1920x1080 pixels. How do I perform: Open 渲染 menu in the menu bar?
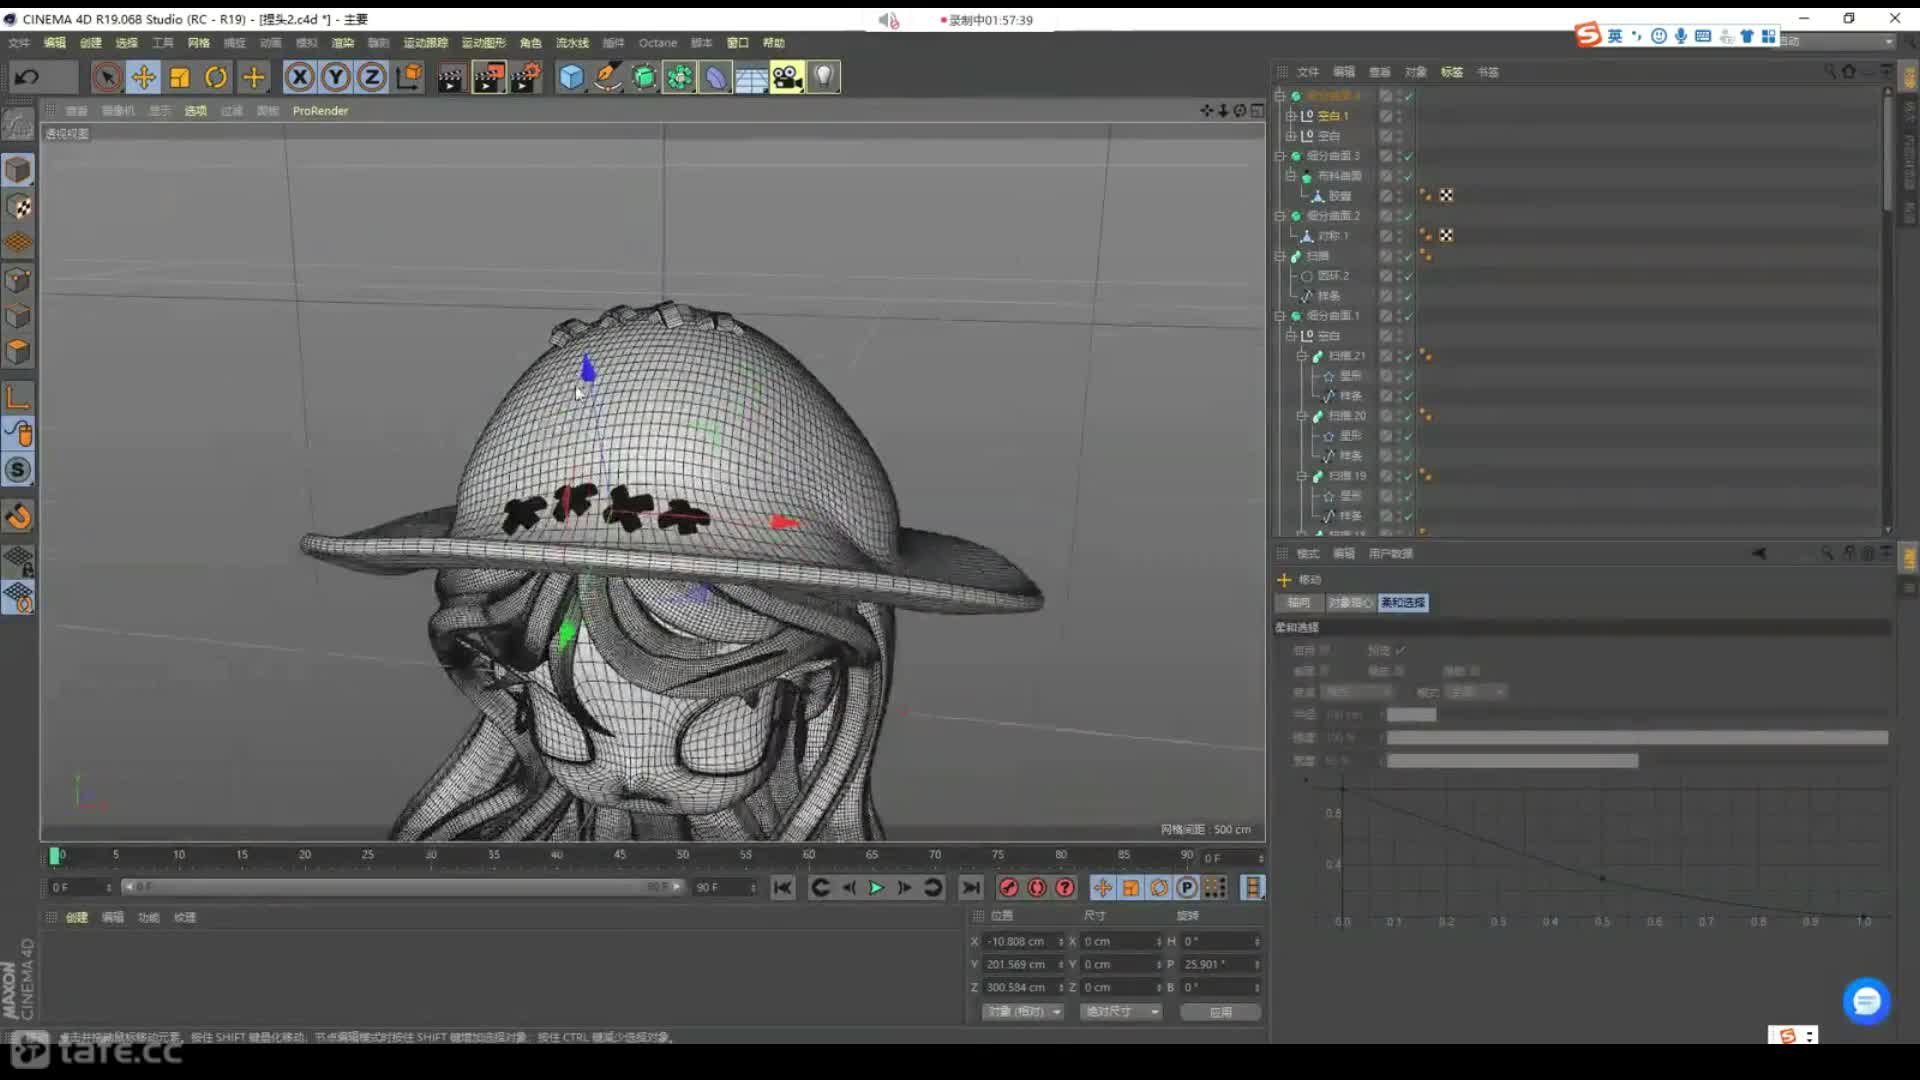point(342,43)
